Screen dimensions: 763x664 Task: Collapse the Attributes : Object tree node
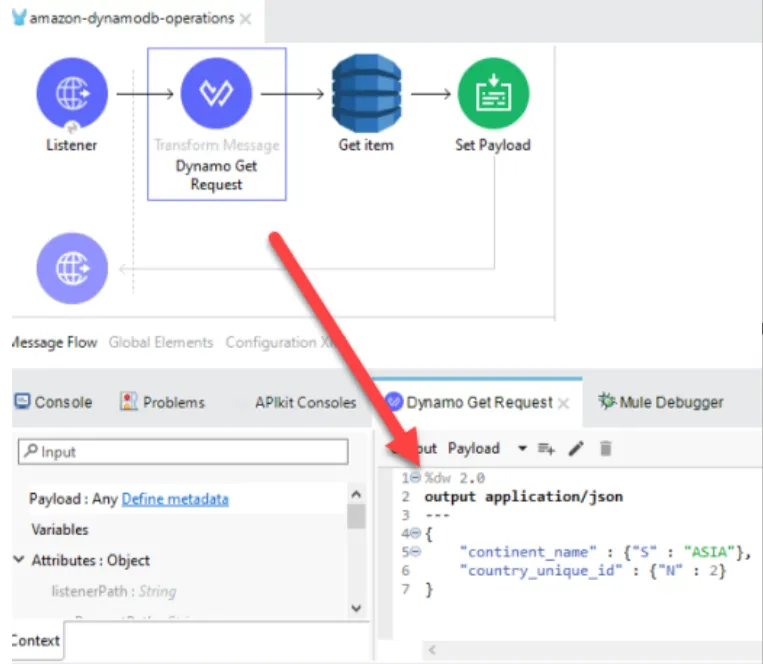click(18, 559)
